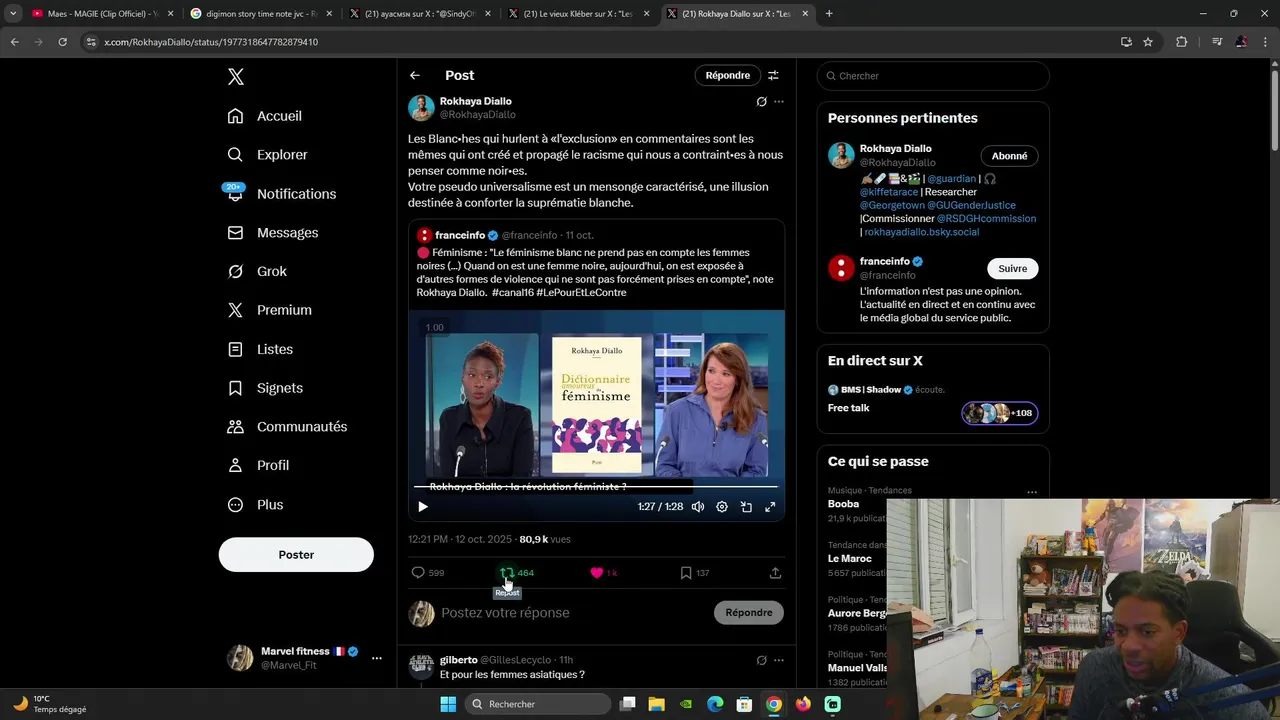This screenshot has width=1280, height=720.
Task: Open Notifications from the sidebar
Action: [281, 194]
